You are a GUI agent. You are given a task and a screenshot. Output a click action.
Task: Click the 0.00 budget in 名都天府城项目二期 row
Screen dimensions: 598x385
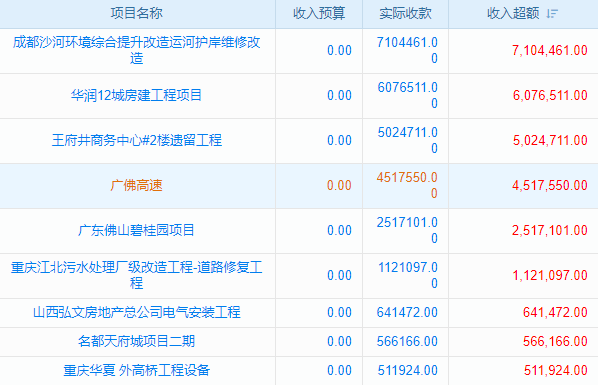click(339, 341)
